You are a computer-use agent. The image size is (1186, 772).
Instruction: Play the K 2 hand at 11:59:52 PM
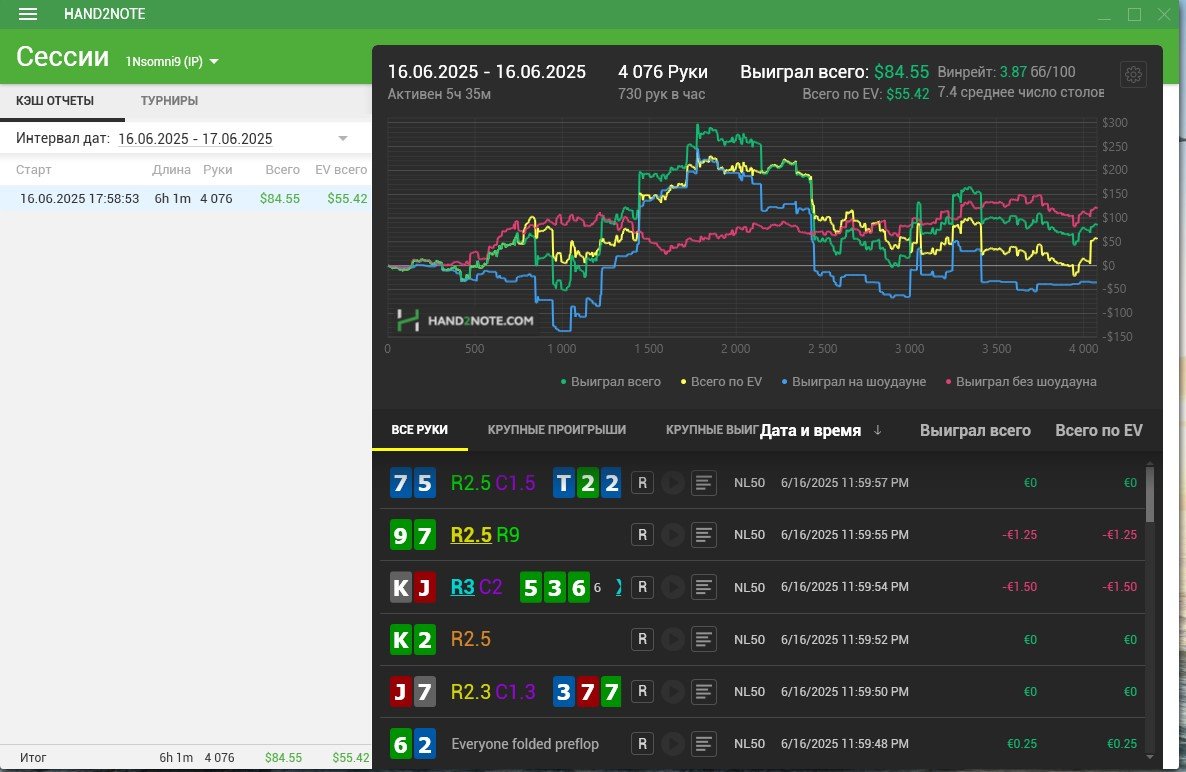(672, 639)
